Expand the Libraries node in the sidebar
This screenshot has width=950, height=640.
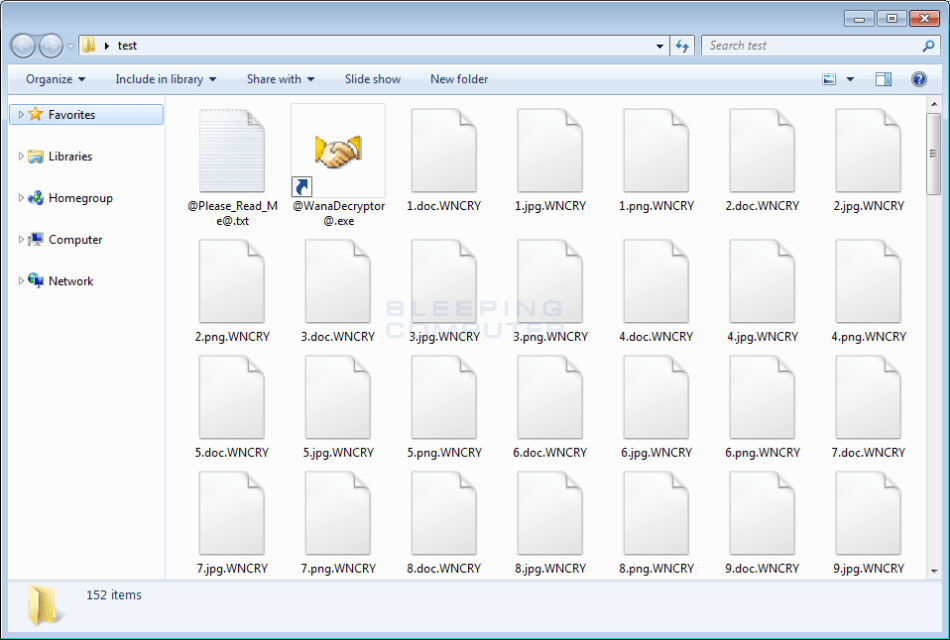(x=23, y=156)
